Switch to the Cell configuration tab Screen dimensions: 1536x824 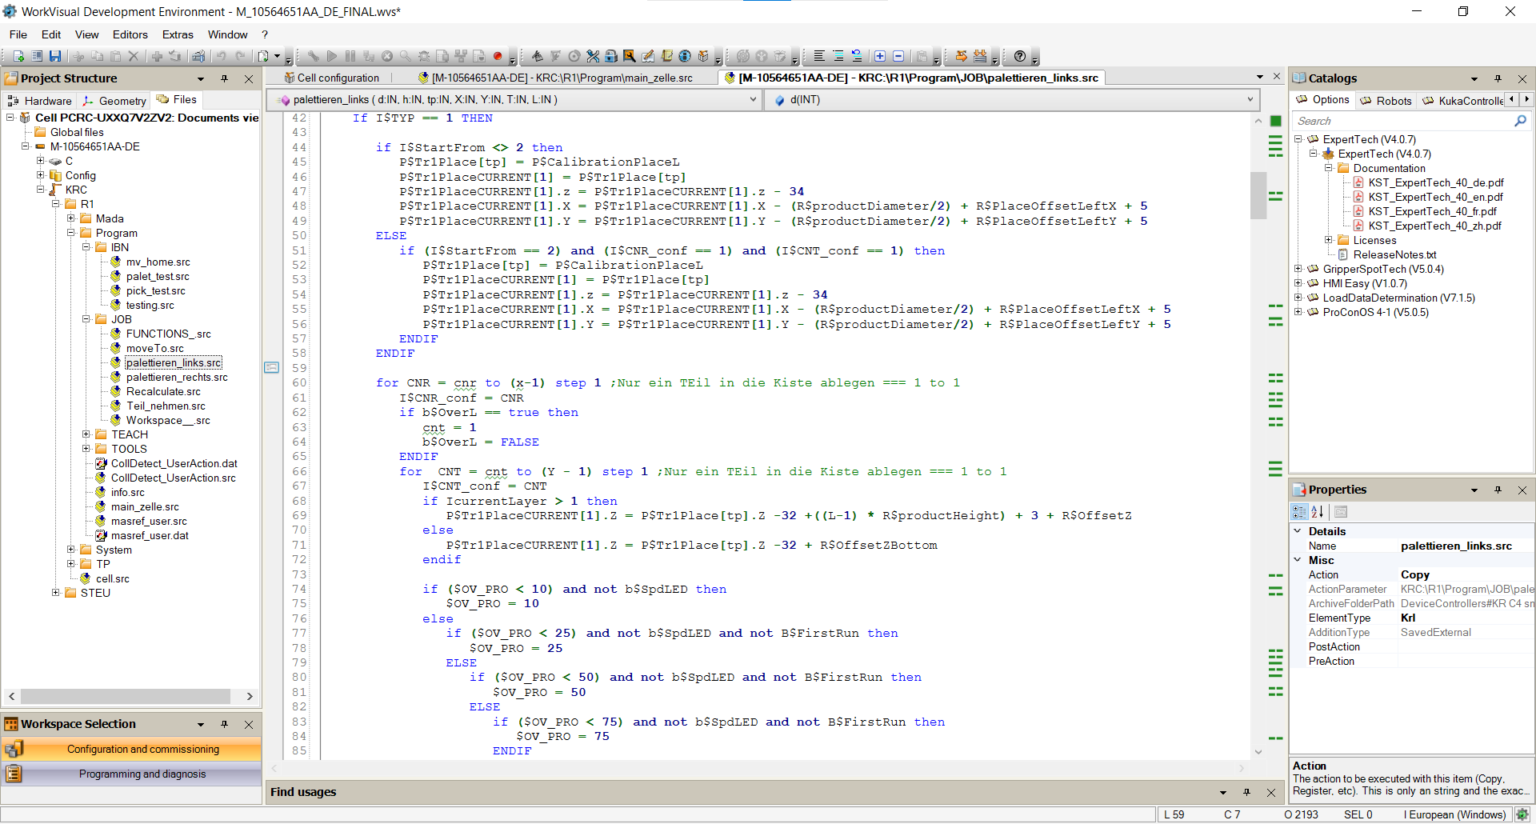(337, 78)
